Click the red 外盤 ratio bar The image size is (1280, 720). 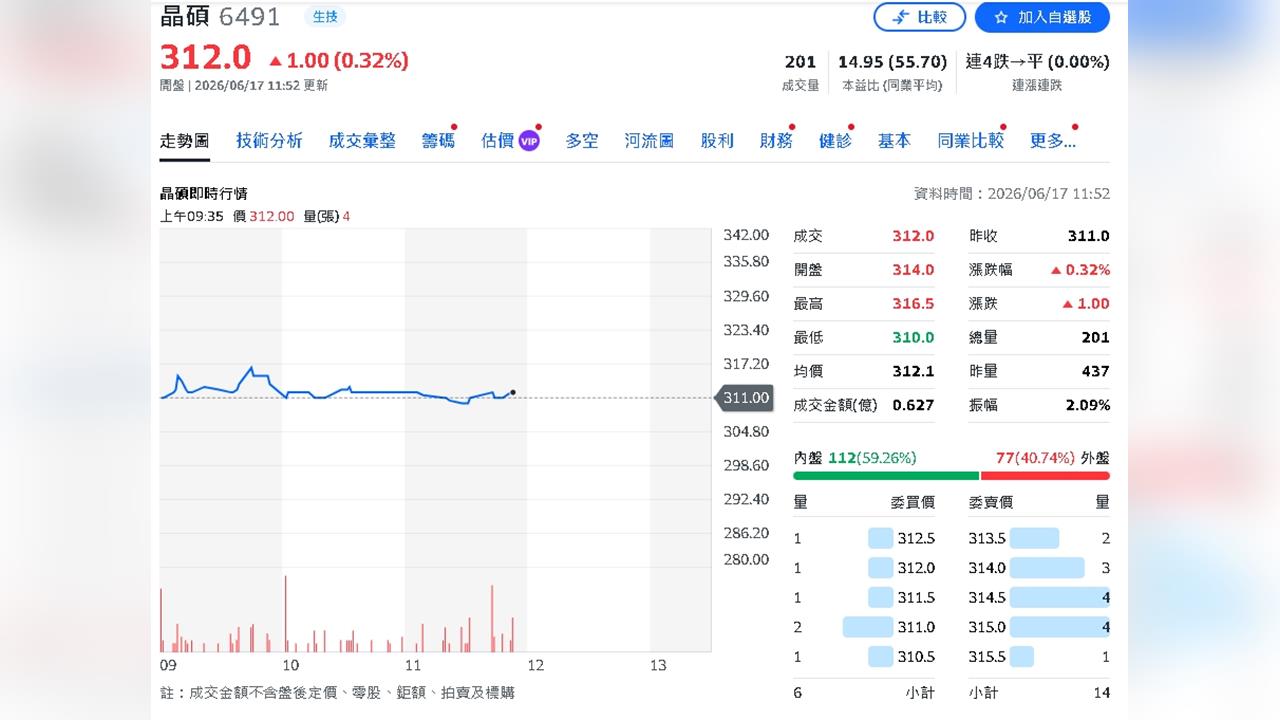[x=1045, y=476]
